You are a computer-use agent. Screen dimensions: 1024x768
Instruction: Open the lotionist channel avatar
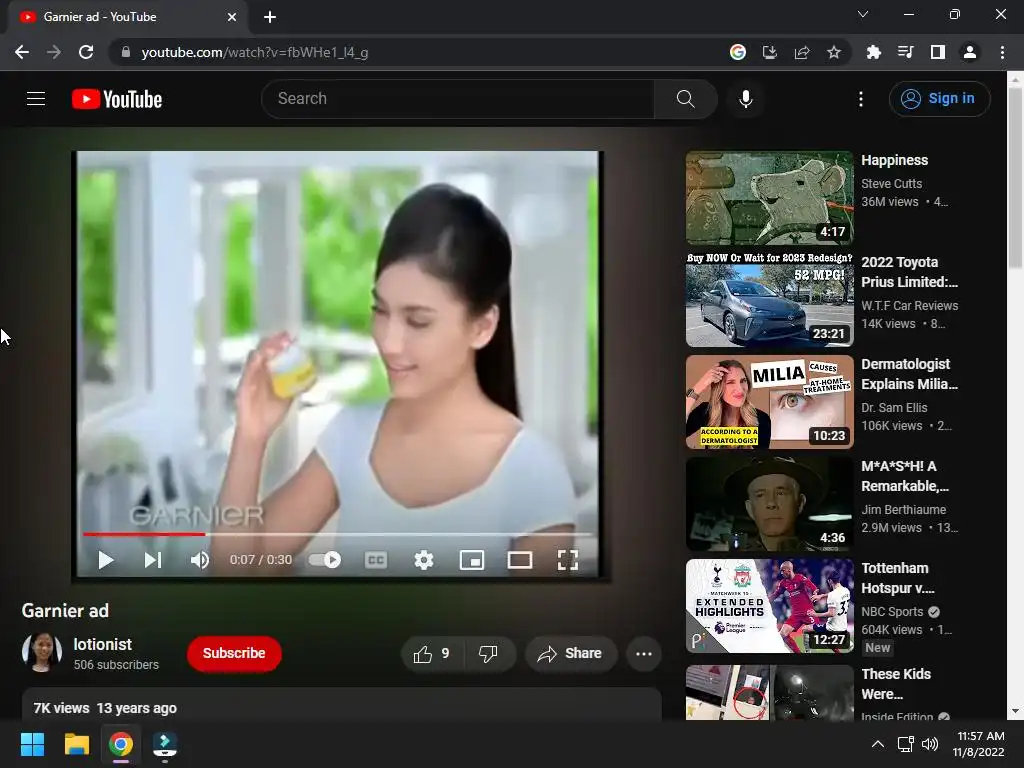pos(42,652)
